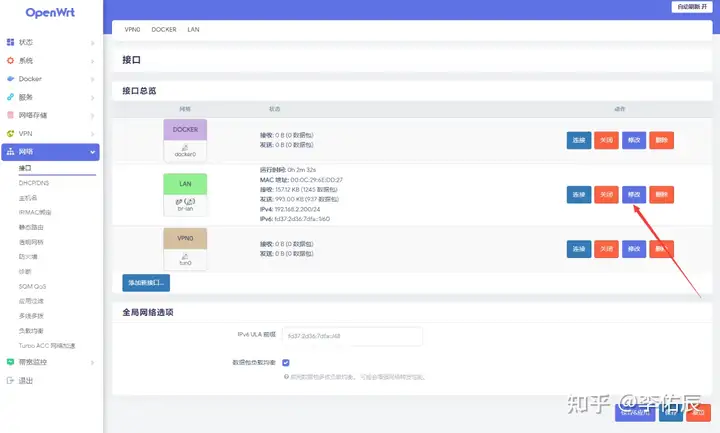Click the 网络存储 storage icon in sidebar
720x433 pixels.
10,115
